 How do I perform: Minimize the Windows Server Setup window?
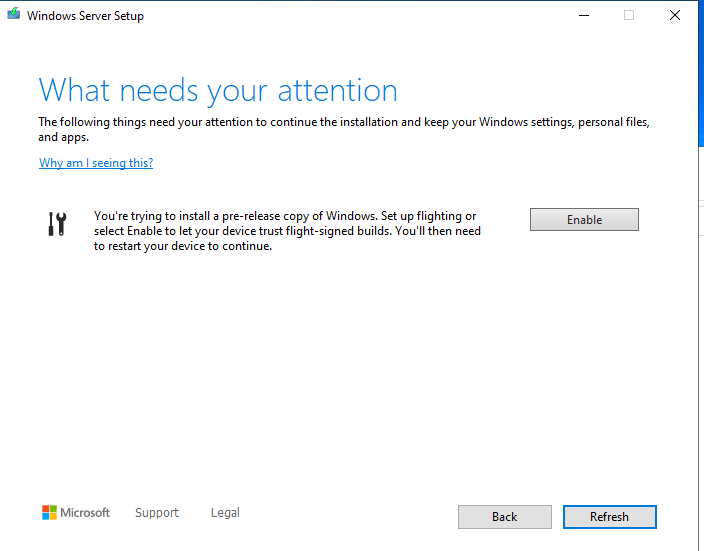click(x=584, y=15)
